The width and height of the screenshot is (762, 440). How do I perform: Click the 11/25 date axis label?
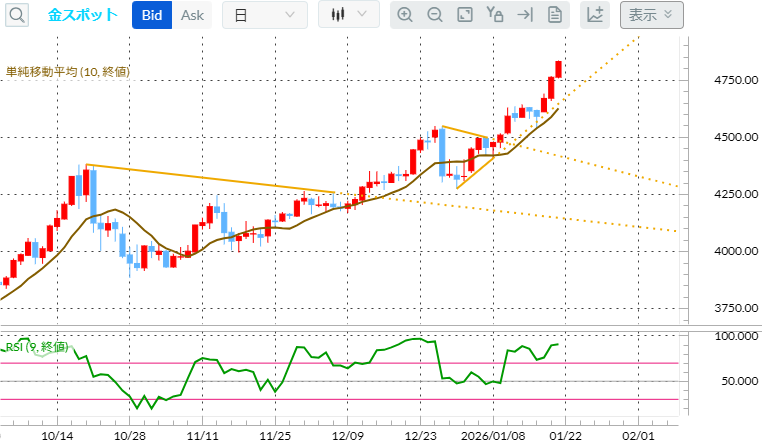tap(275, 435)
